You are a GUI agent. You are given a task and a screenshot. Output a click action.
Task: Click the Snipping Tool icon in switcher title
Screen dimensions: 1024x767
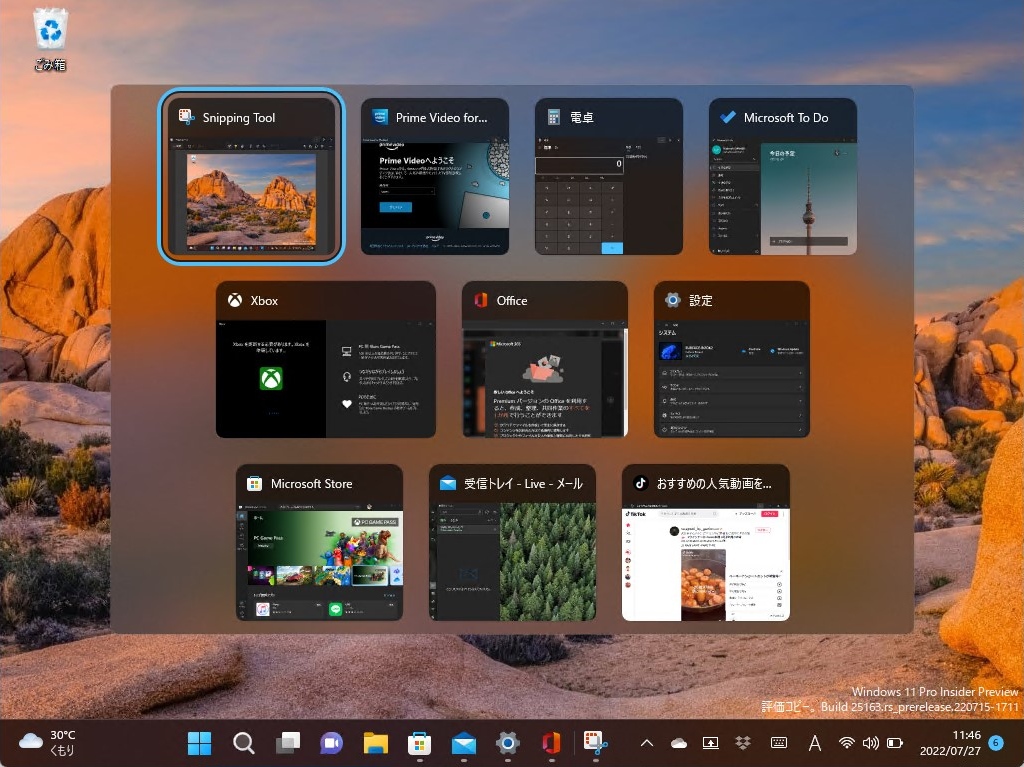click(186, 118)
